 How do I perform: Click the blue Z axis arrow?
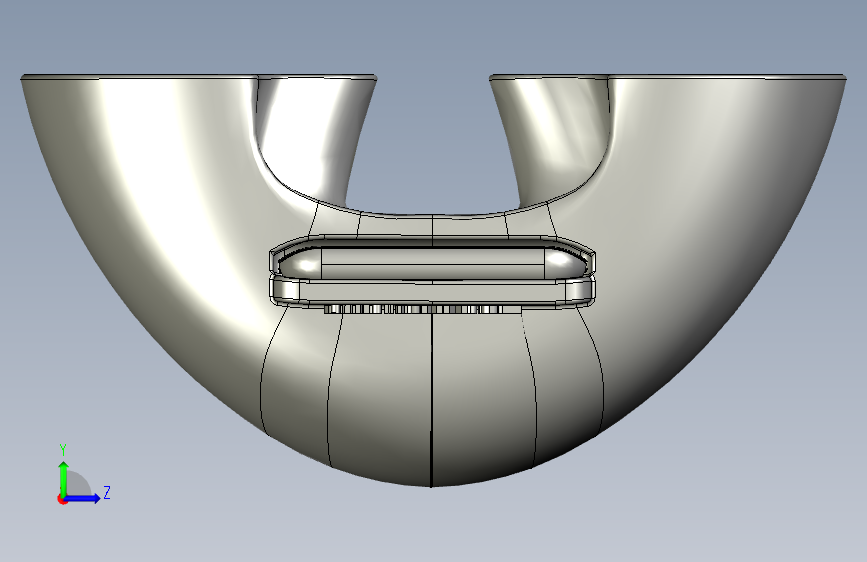tap(83, 498)
